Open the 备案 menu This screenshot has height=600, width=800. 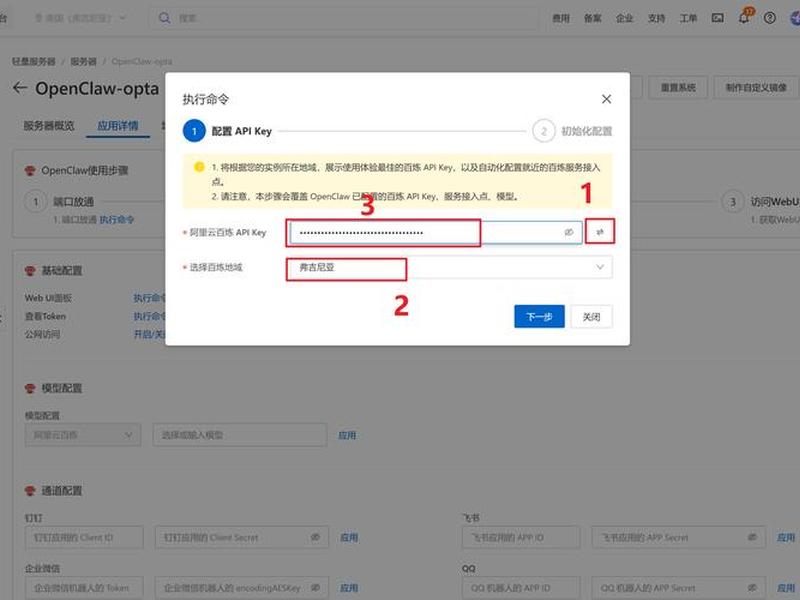coord(592,18)
